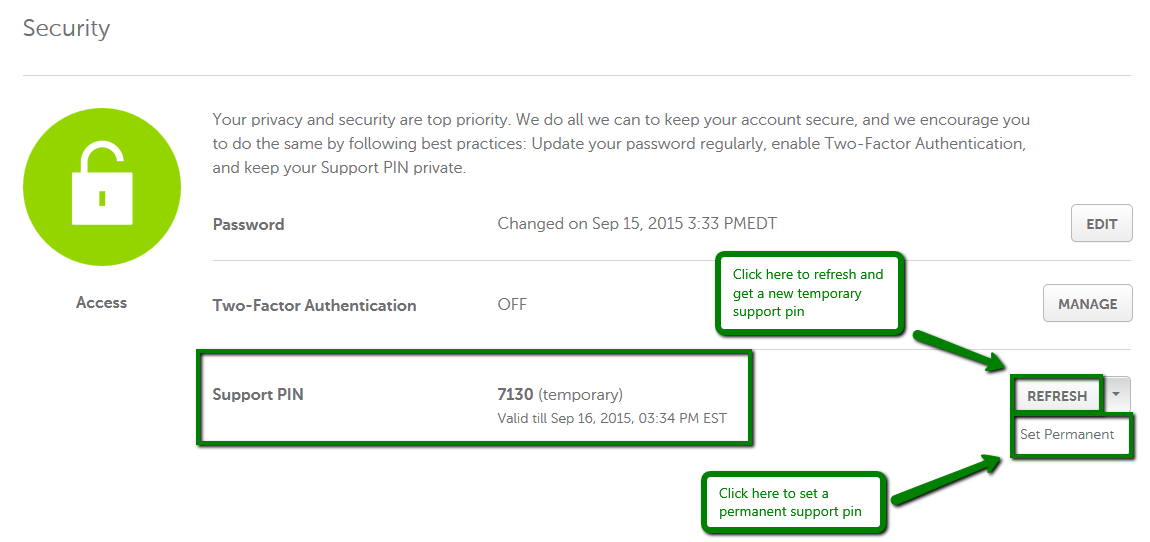Open the dropdown arrow beside REFRESH
1150x542 pixels.
coord(1116,395)
